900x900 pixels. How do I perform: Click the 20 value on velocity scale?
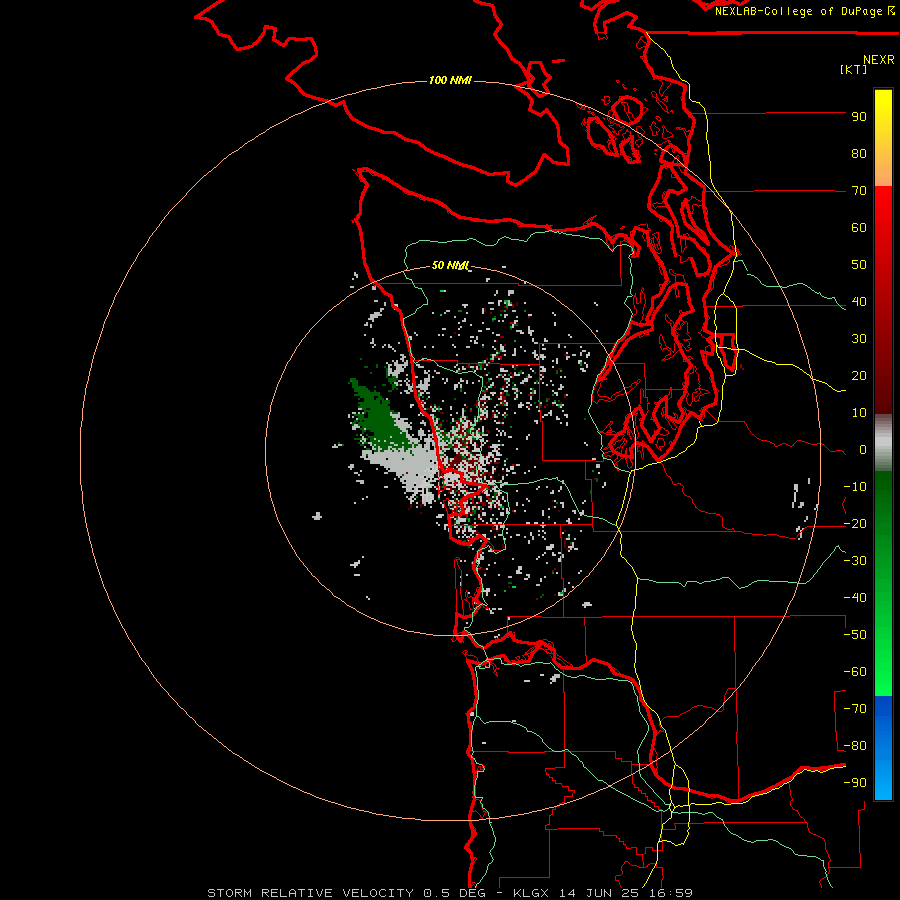859,376
